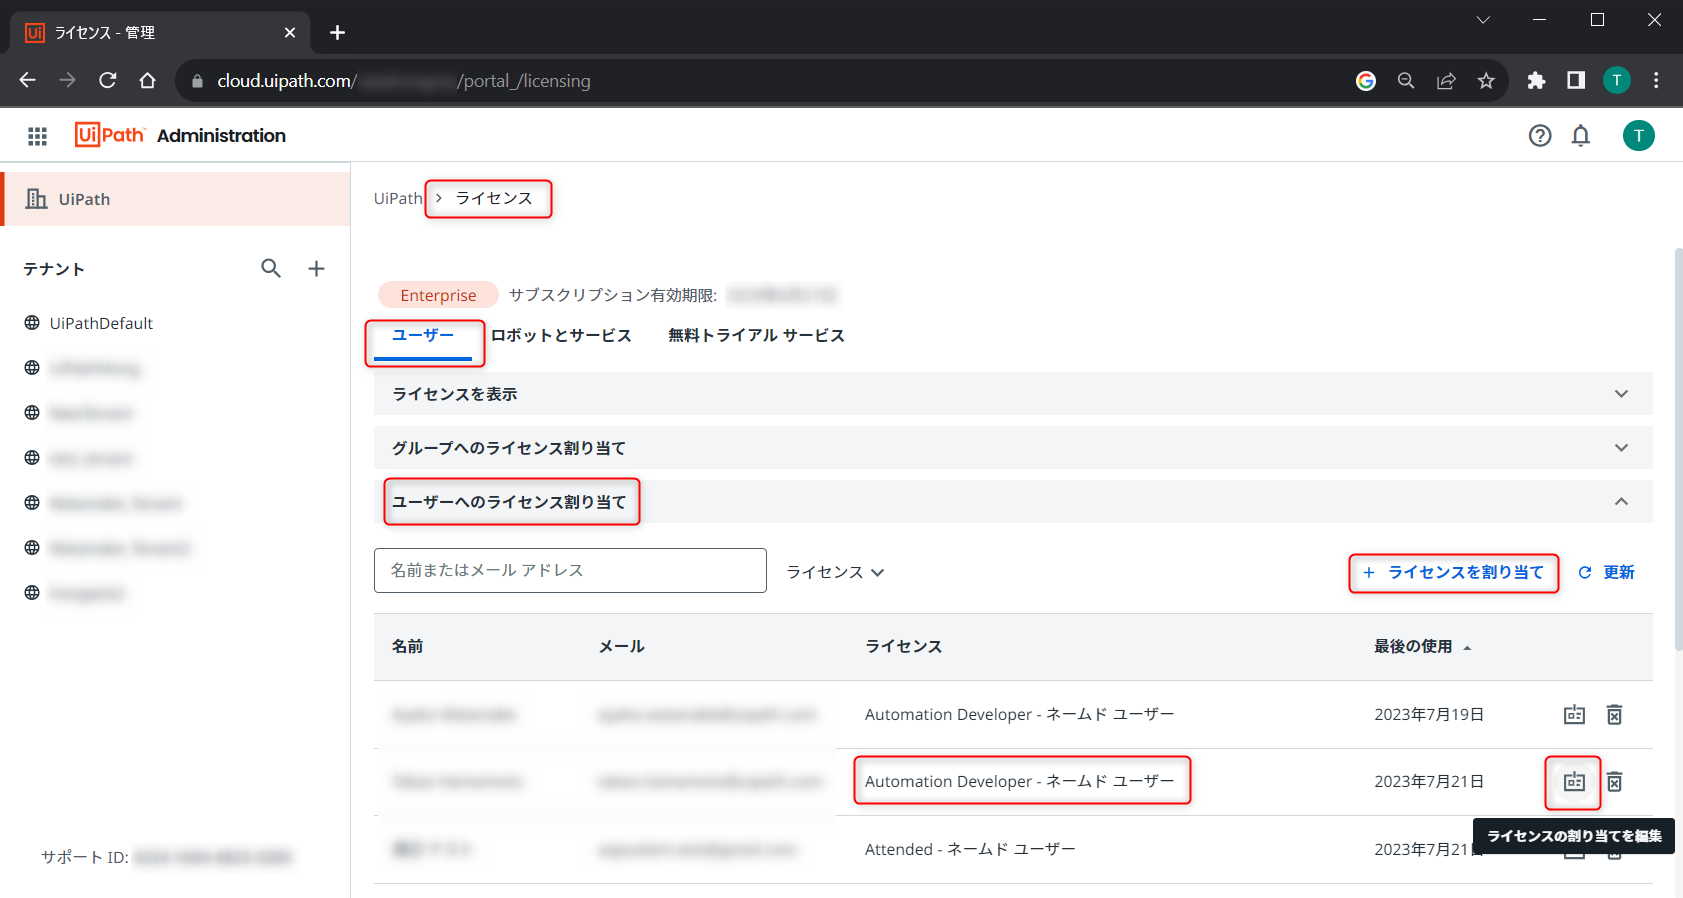Click the UiPath logo in header

pyautogui.click(x=110, y=135)
